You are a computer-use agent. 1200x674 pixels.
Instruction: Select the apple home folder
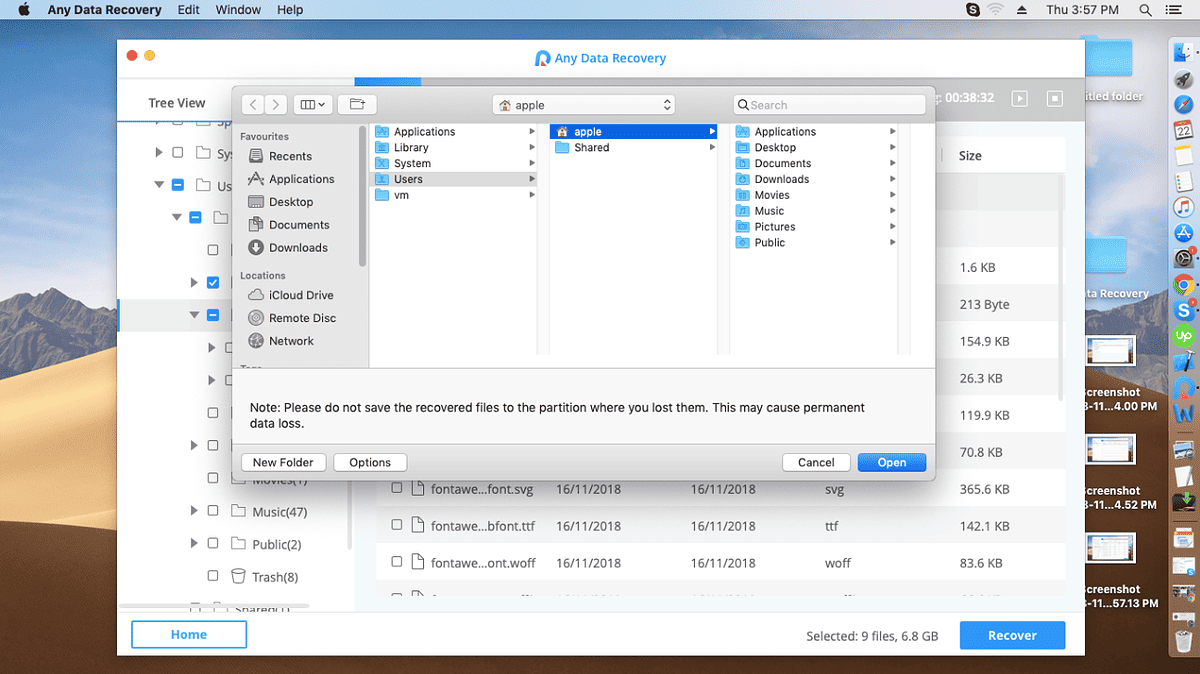click(635, 132)
